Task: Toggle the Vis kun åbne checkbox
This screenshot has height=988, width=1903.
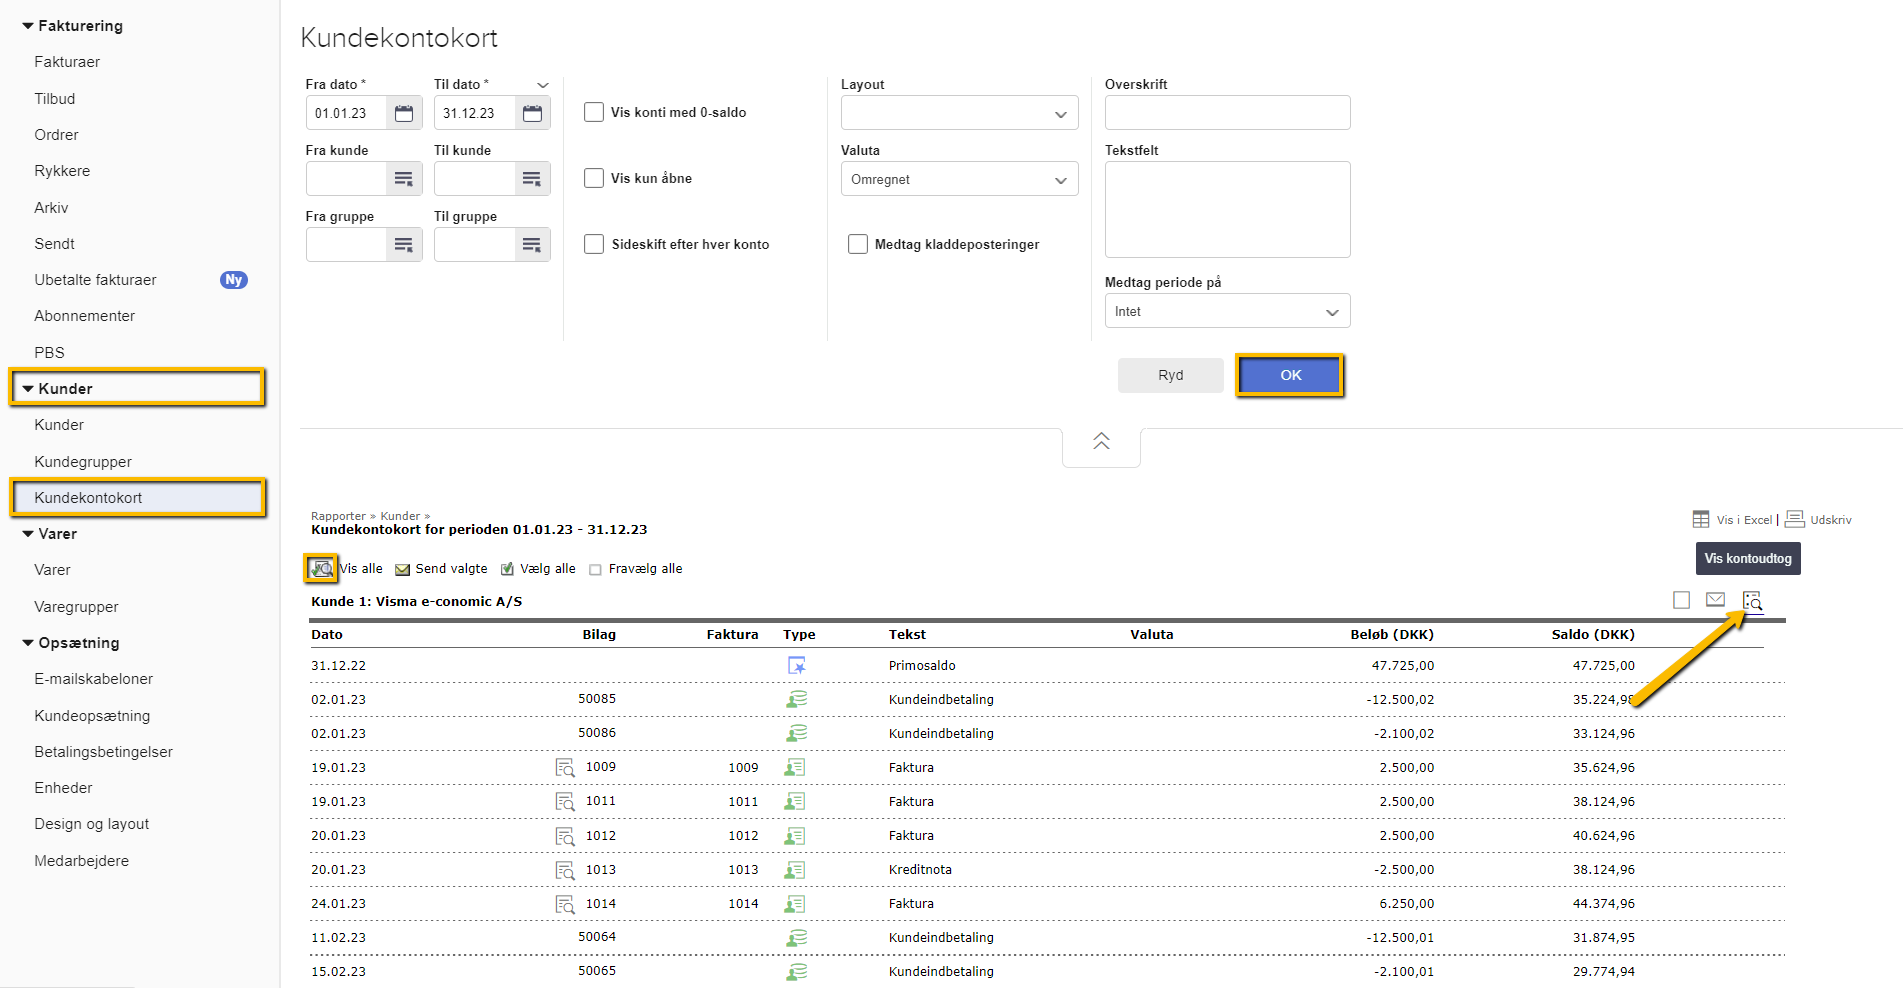Action: 594,178
